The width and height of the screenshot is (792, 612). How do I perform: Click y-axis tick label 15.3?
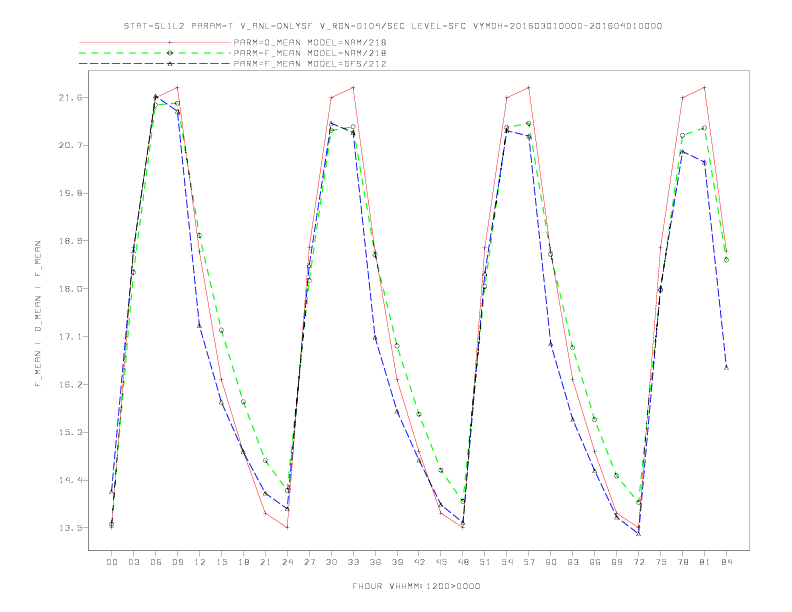pyautogui.click(x=68, y=432)
